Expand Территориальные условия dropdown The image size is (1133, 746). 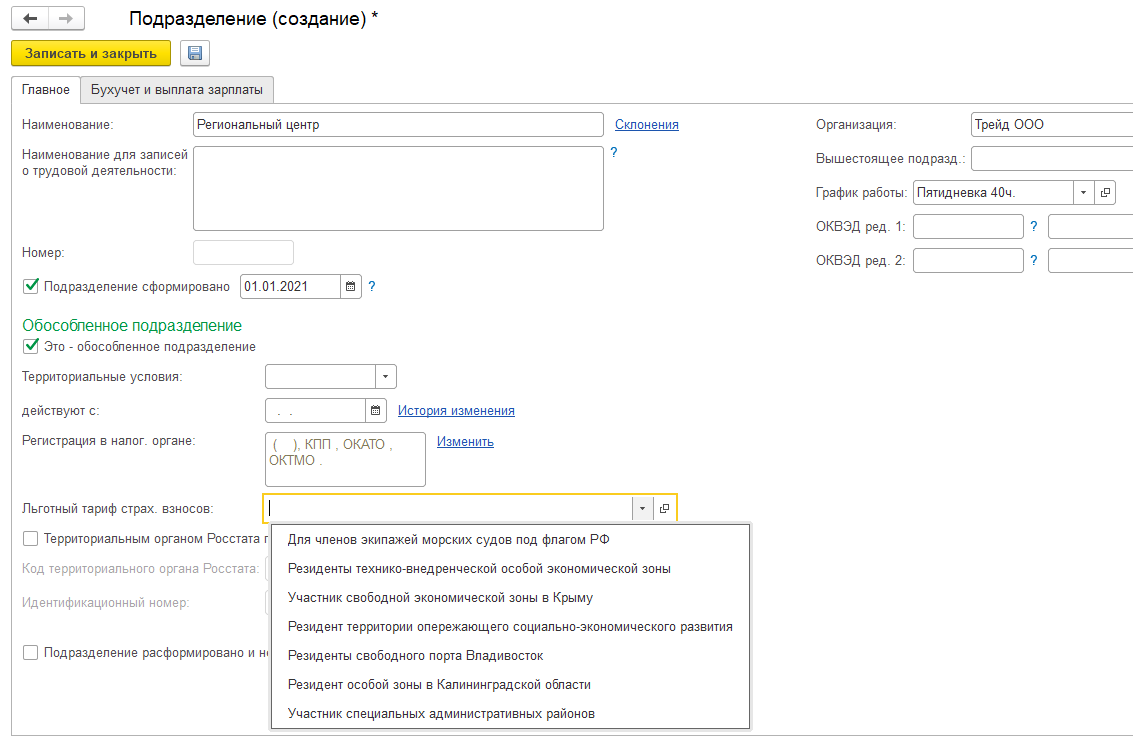pos(385,377)
